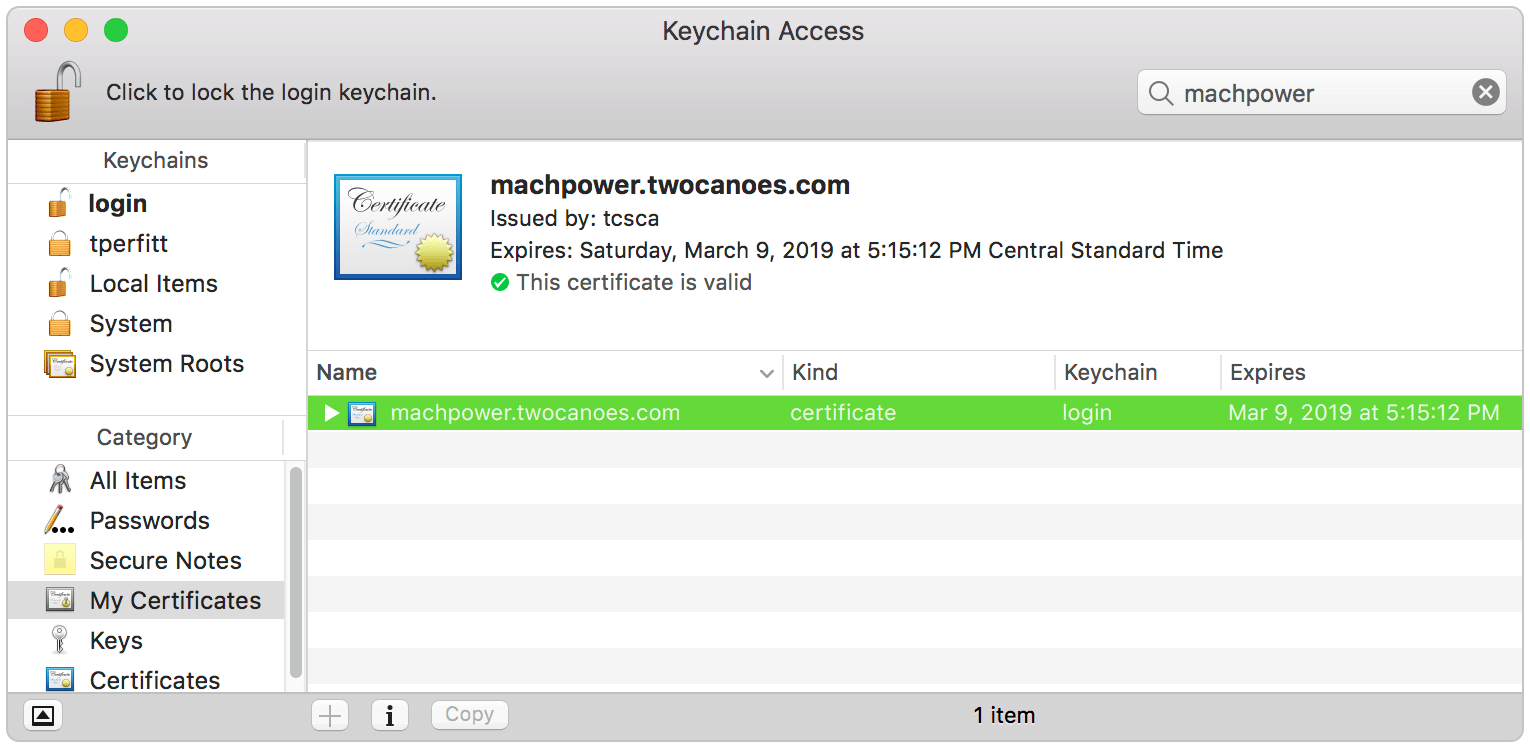
Task: Click the Expires Saturday, March 9 line
Action: click(857, 250)
